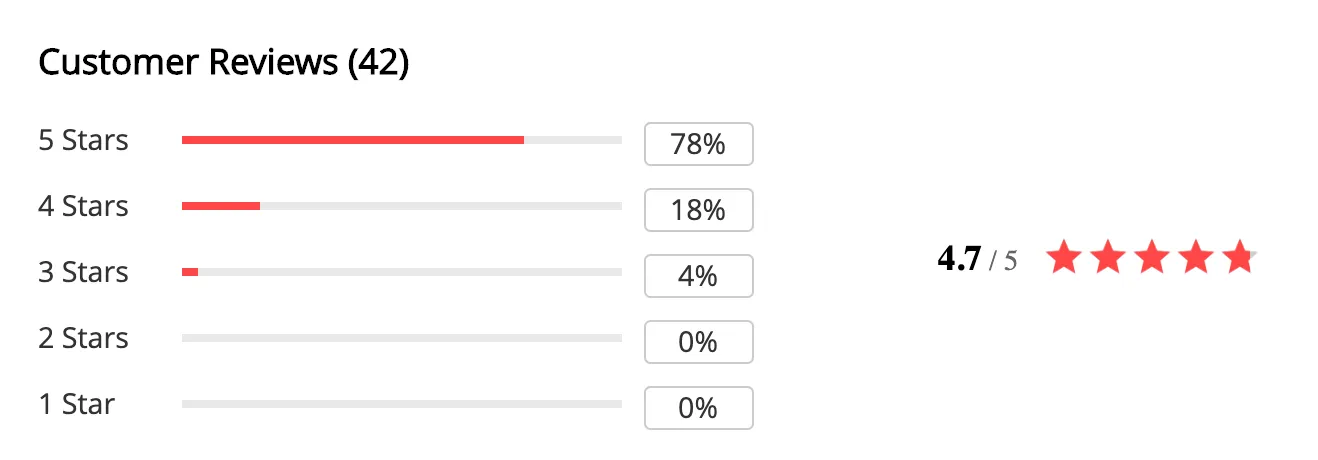
Task: Click the 4 Stars rating bar
Action: pos(402,206)
